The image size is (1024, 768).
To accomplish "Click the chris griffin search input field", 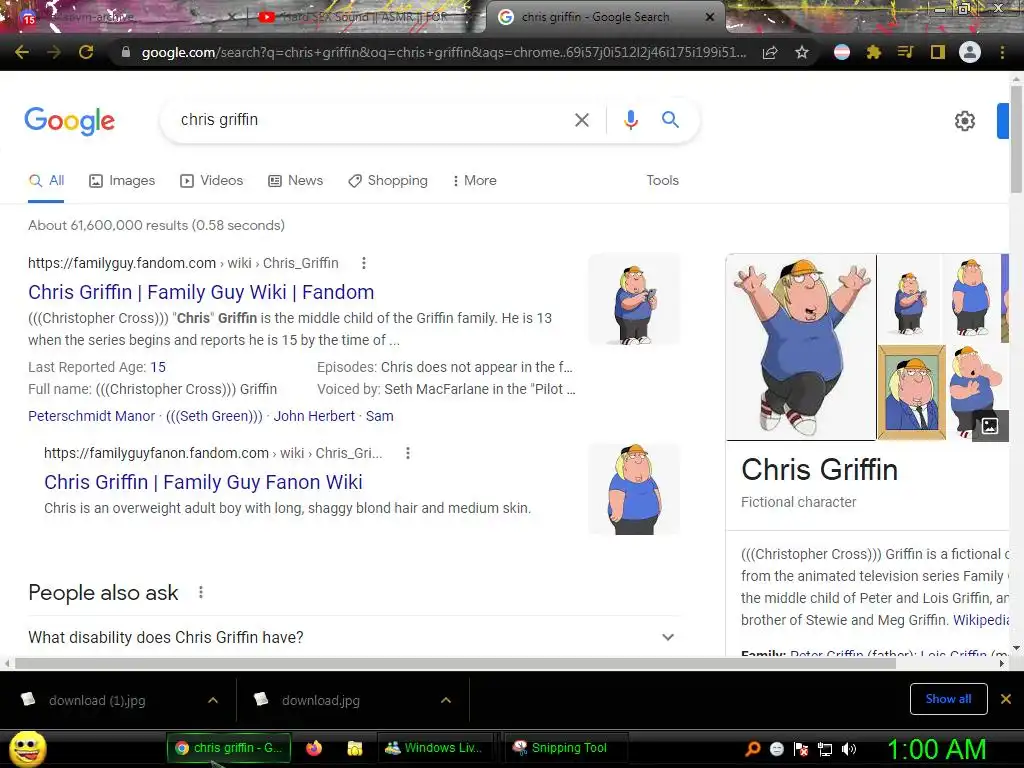I will pyautogui.click(x=366, y=120).
